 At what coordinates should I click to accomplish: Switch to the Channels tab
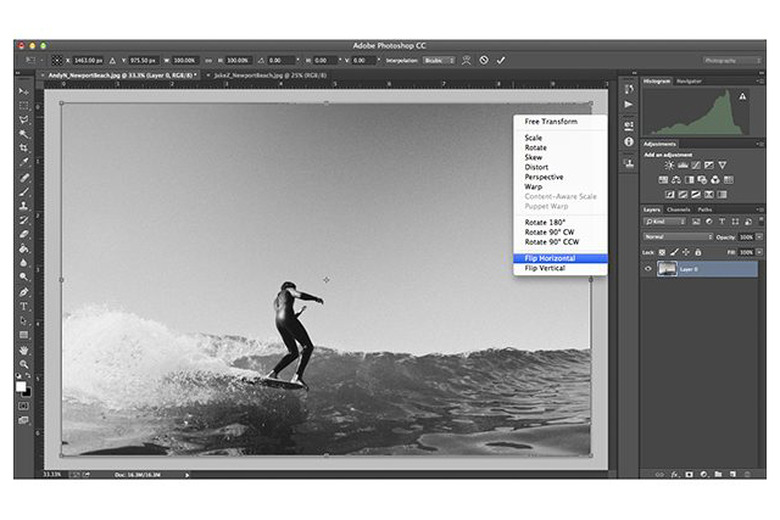[677, 209]
